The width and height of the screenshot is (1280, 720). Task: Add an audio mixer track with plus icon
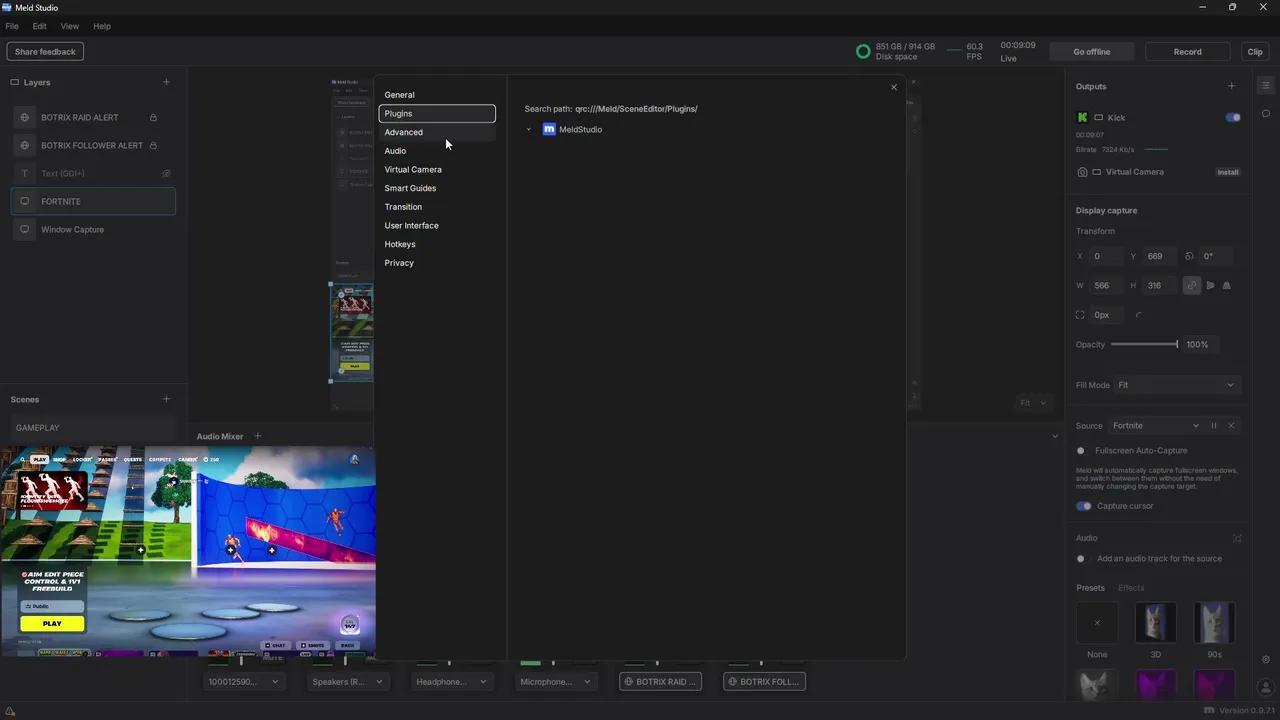click(257, 436)
